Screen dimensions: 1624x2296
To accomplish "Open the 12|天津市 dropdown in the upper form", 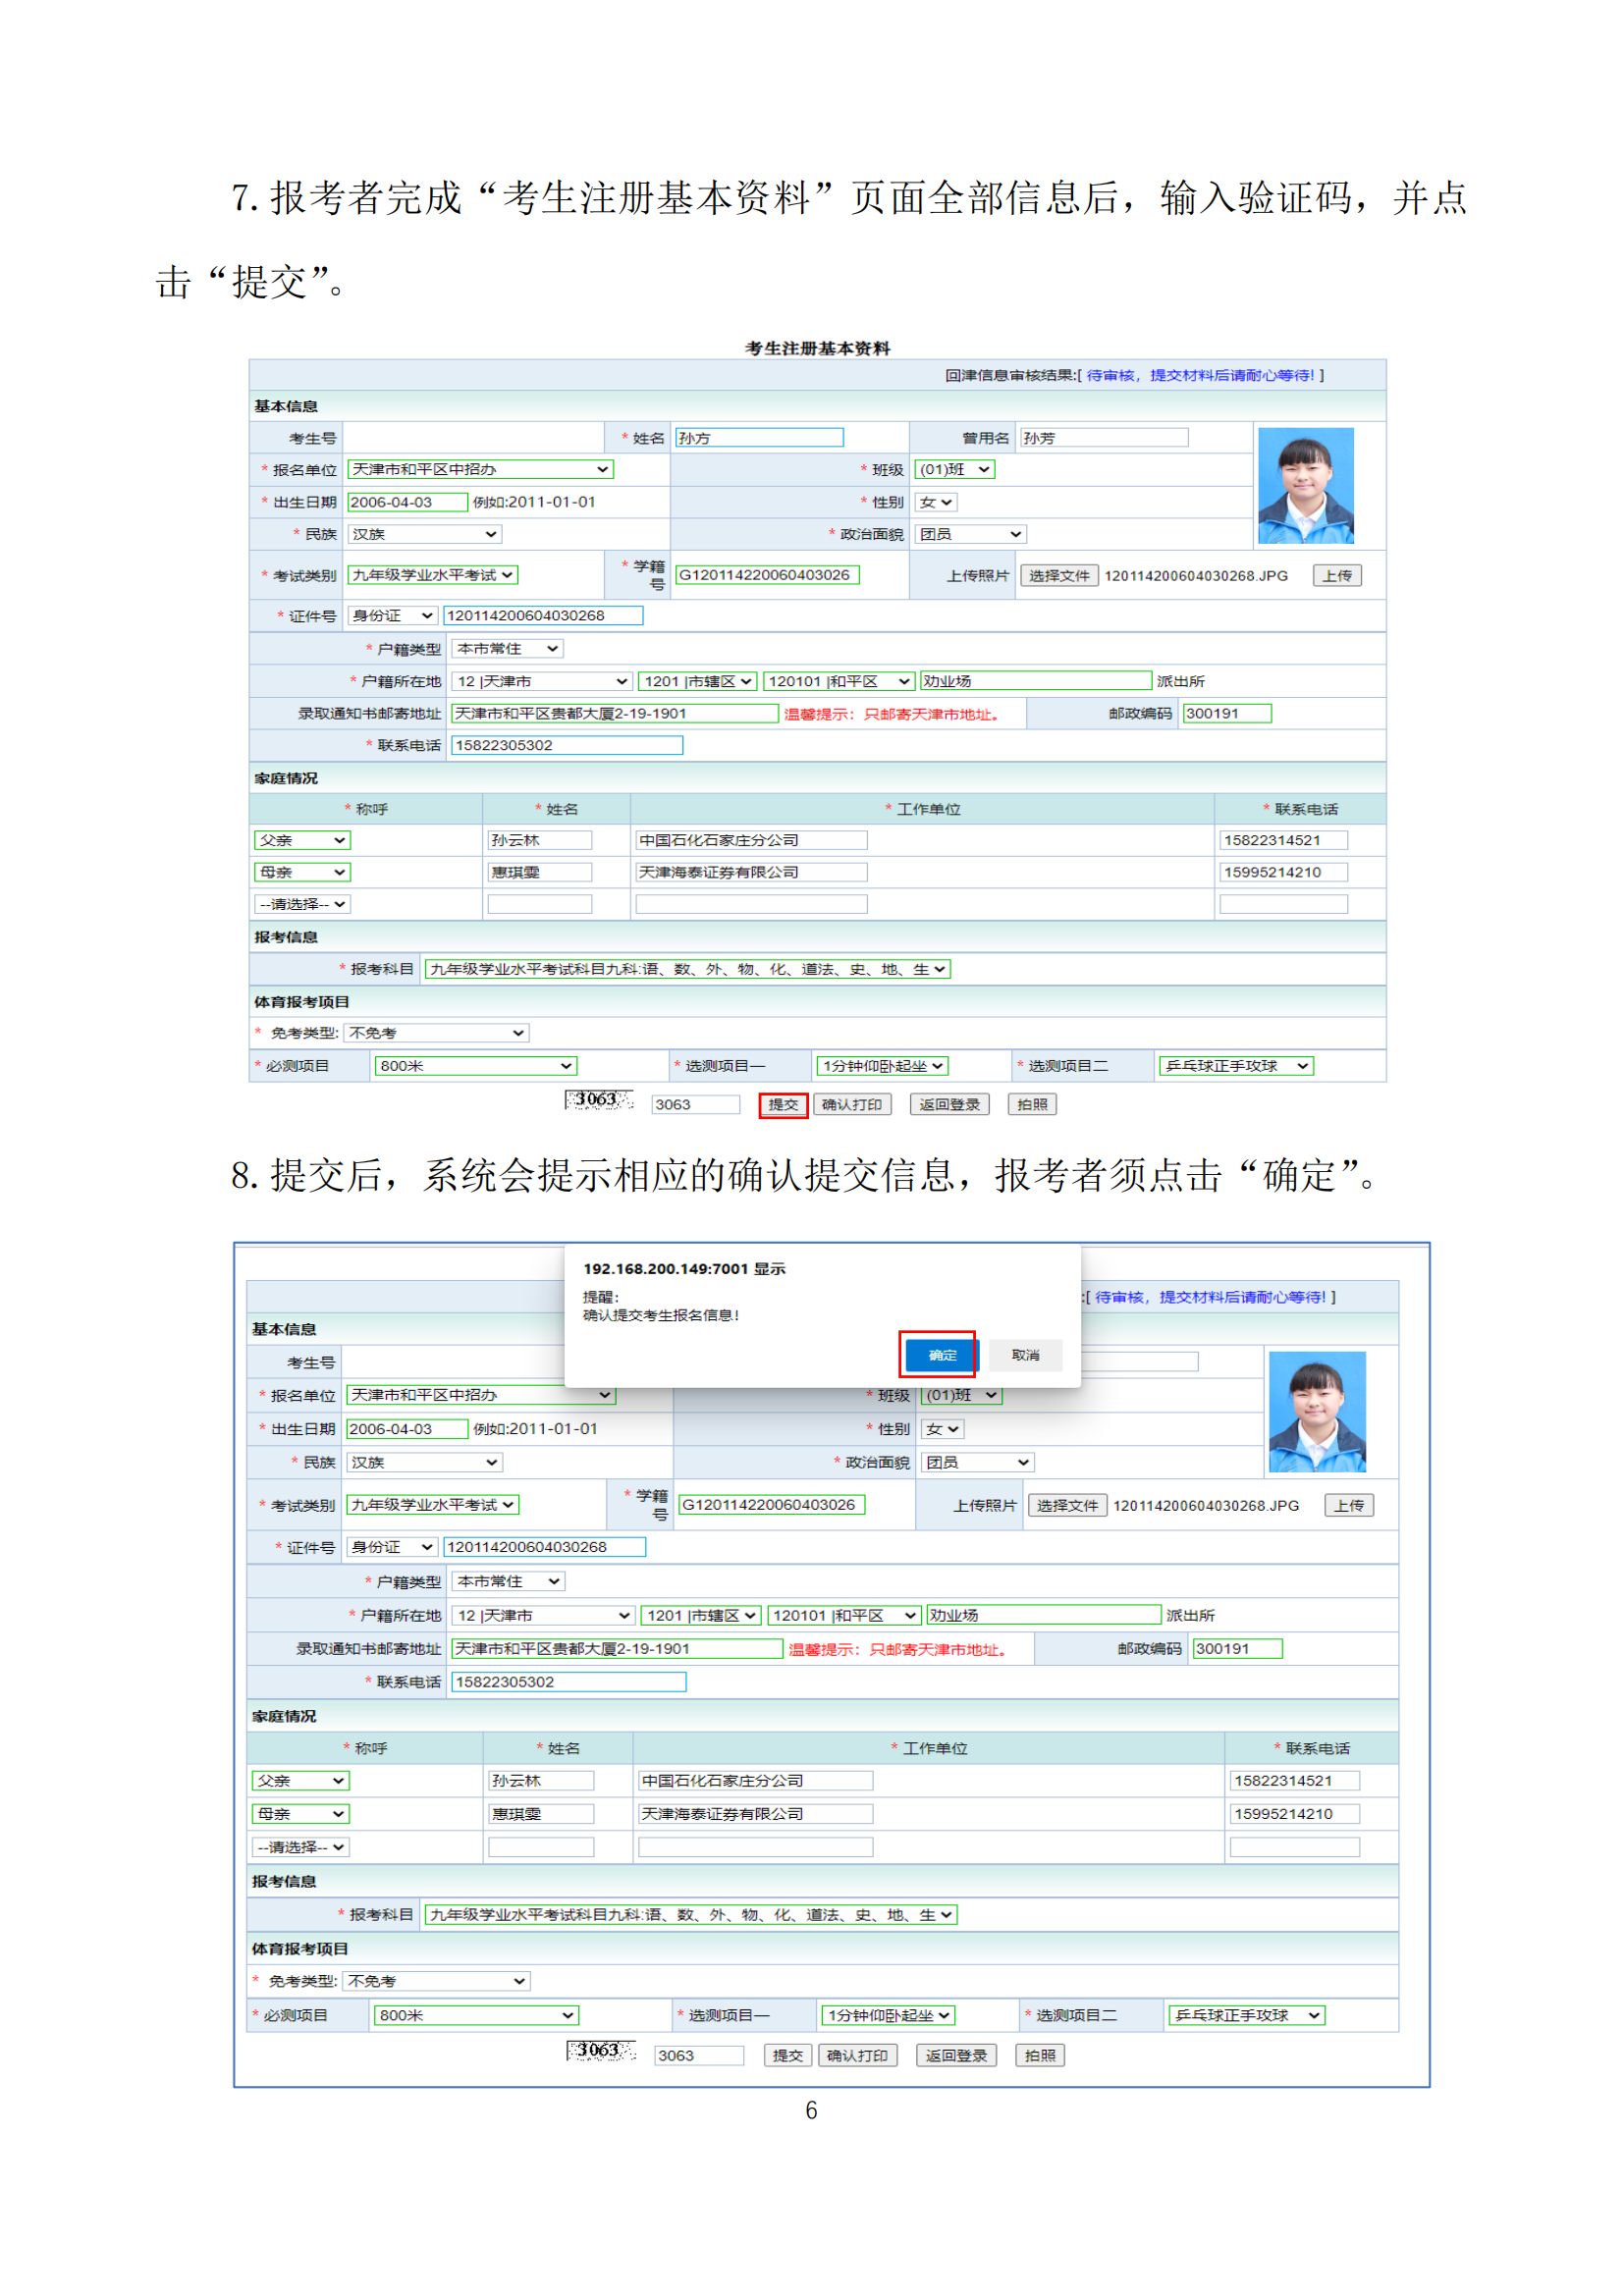I will (x=542, y=681).
